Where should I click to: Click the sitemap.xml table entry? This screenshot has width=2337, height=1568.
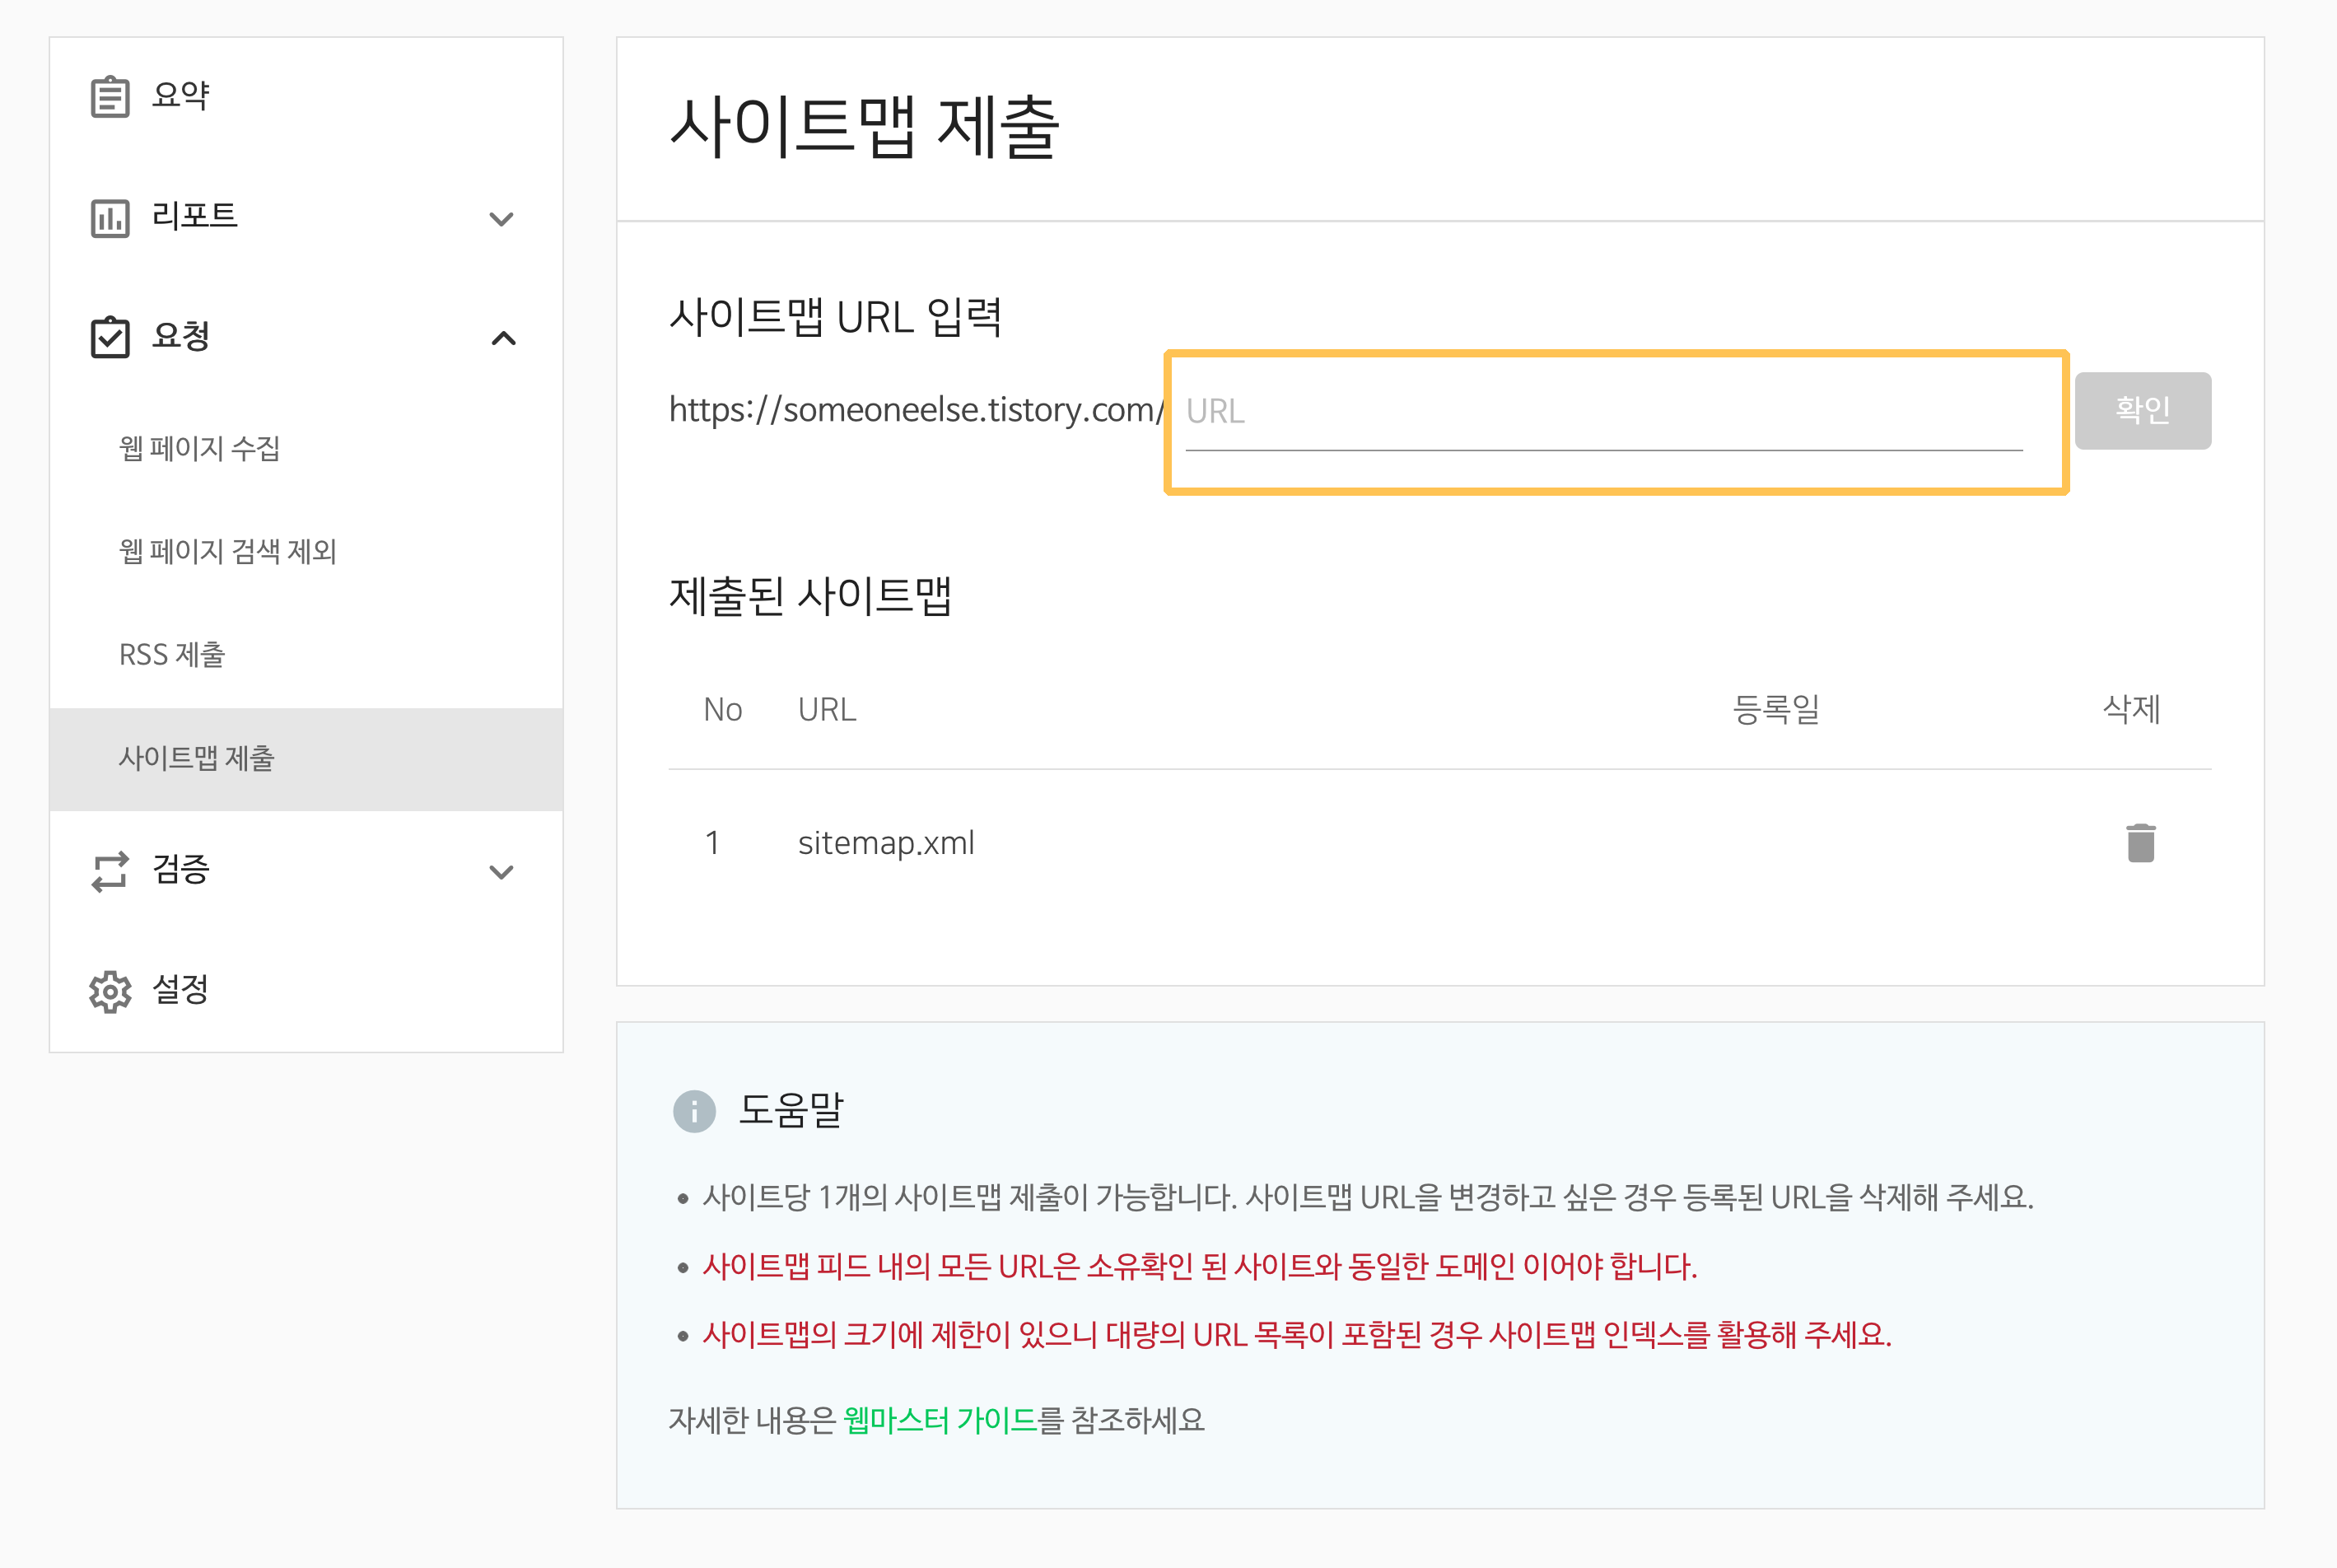(886, 843)
